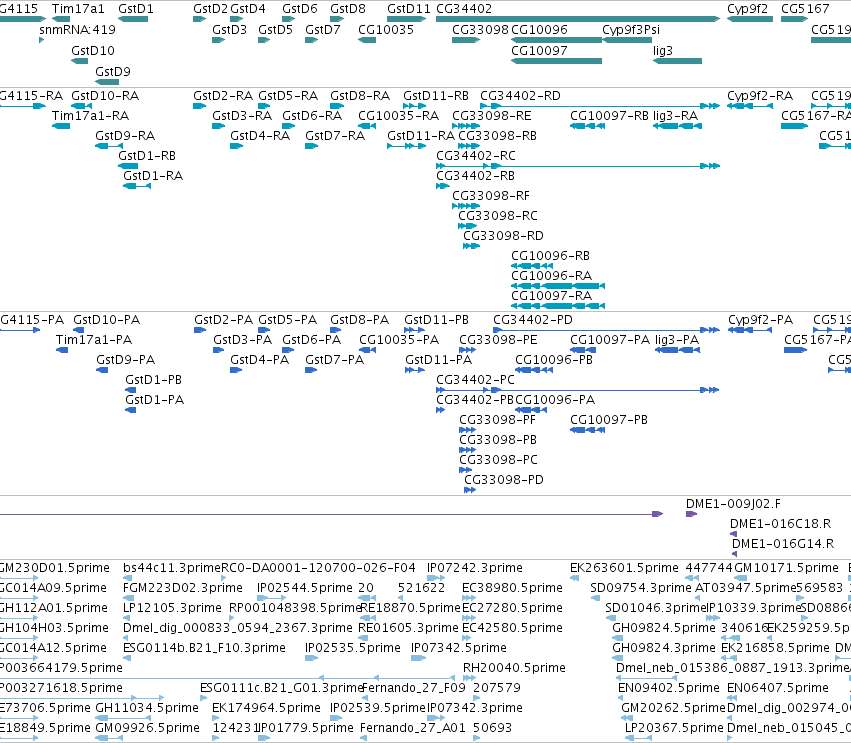Screen dimensions: 851x743
Task: Click the CG34402-PD protein label
Action: [x=533, y=320]
